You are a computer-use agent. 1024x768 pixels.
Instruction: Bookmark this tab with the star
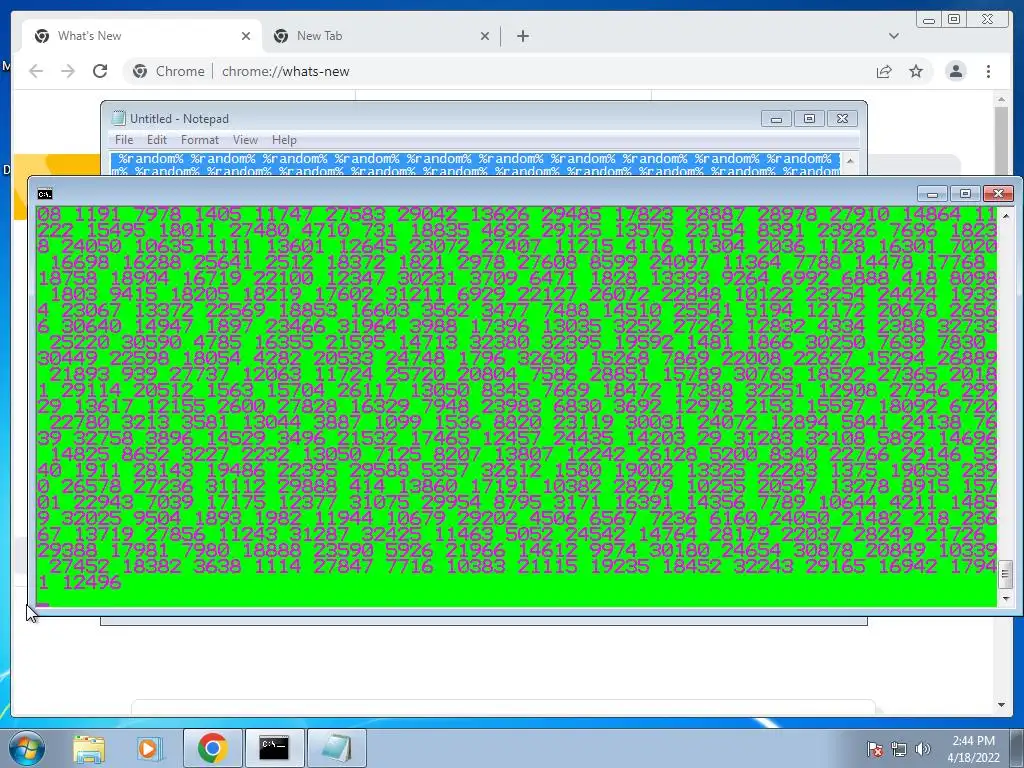click(916, 71)
